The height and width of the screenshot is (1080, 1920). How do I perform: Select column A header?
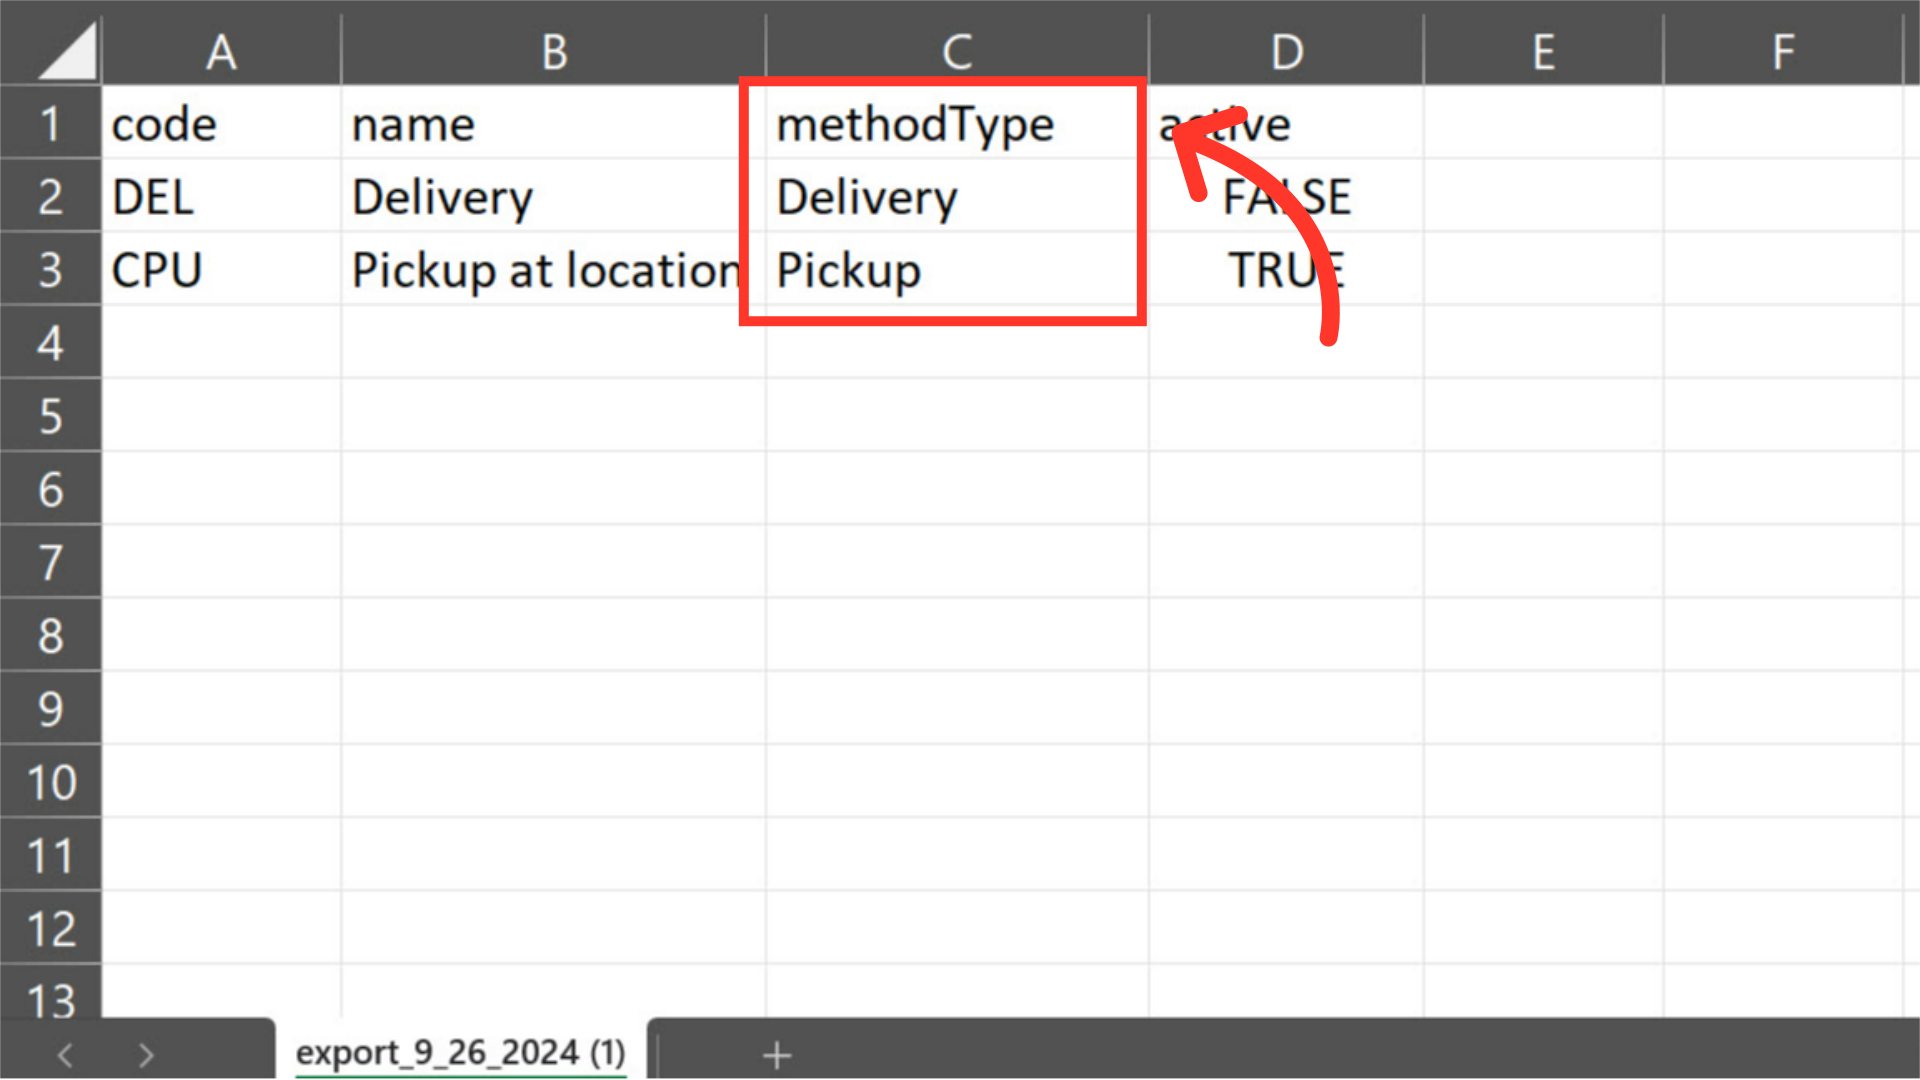(221, 50)
